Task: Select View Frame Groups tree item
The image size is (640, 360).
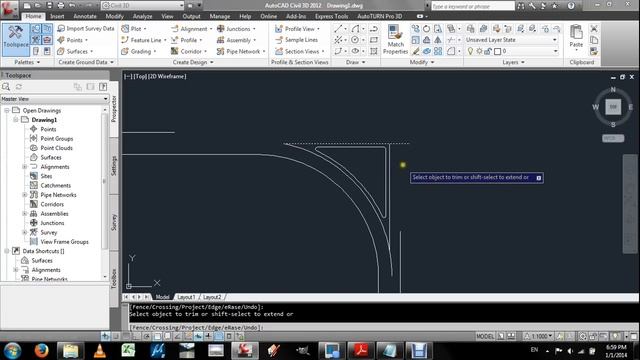Action: click(64, 242)
